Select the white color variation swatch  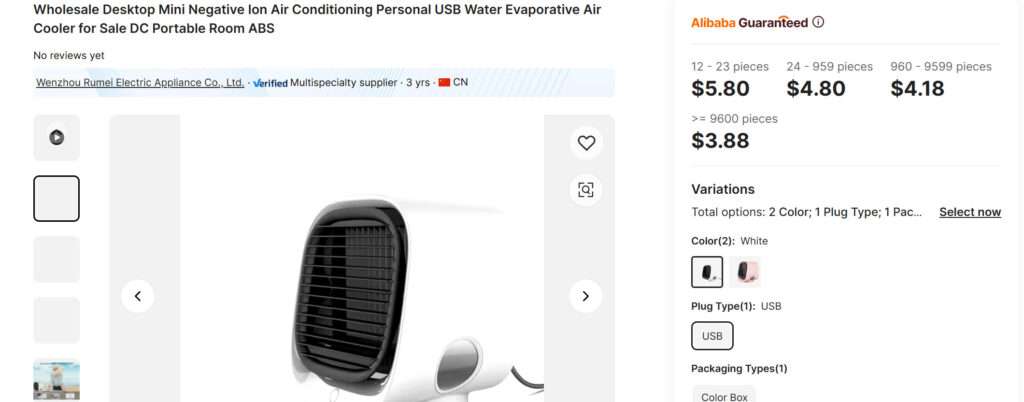pyautogui.click(x=707, y=272)
